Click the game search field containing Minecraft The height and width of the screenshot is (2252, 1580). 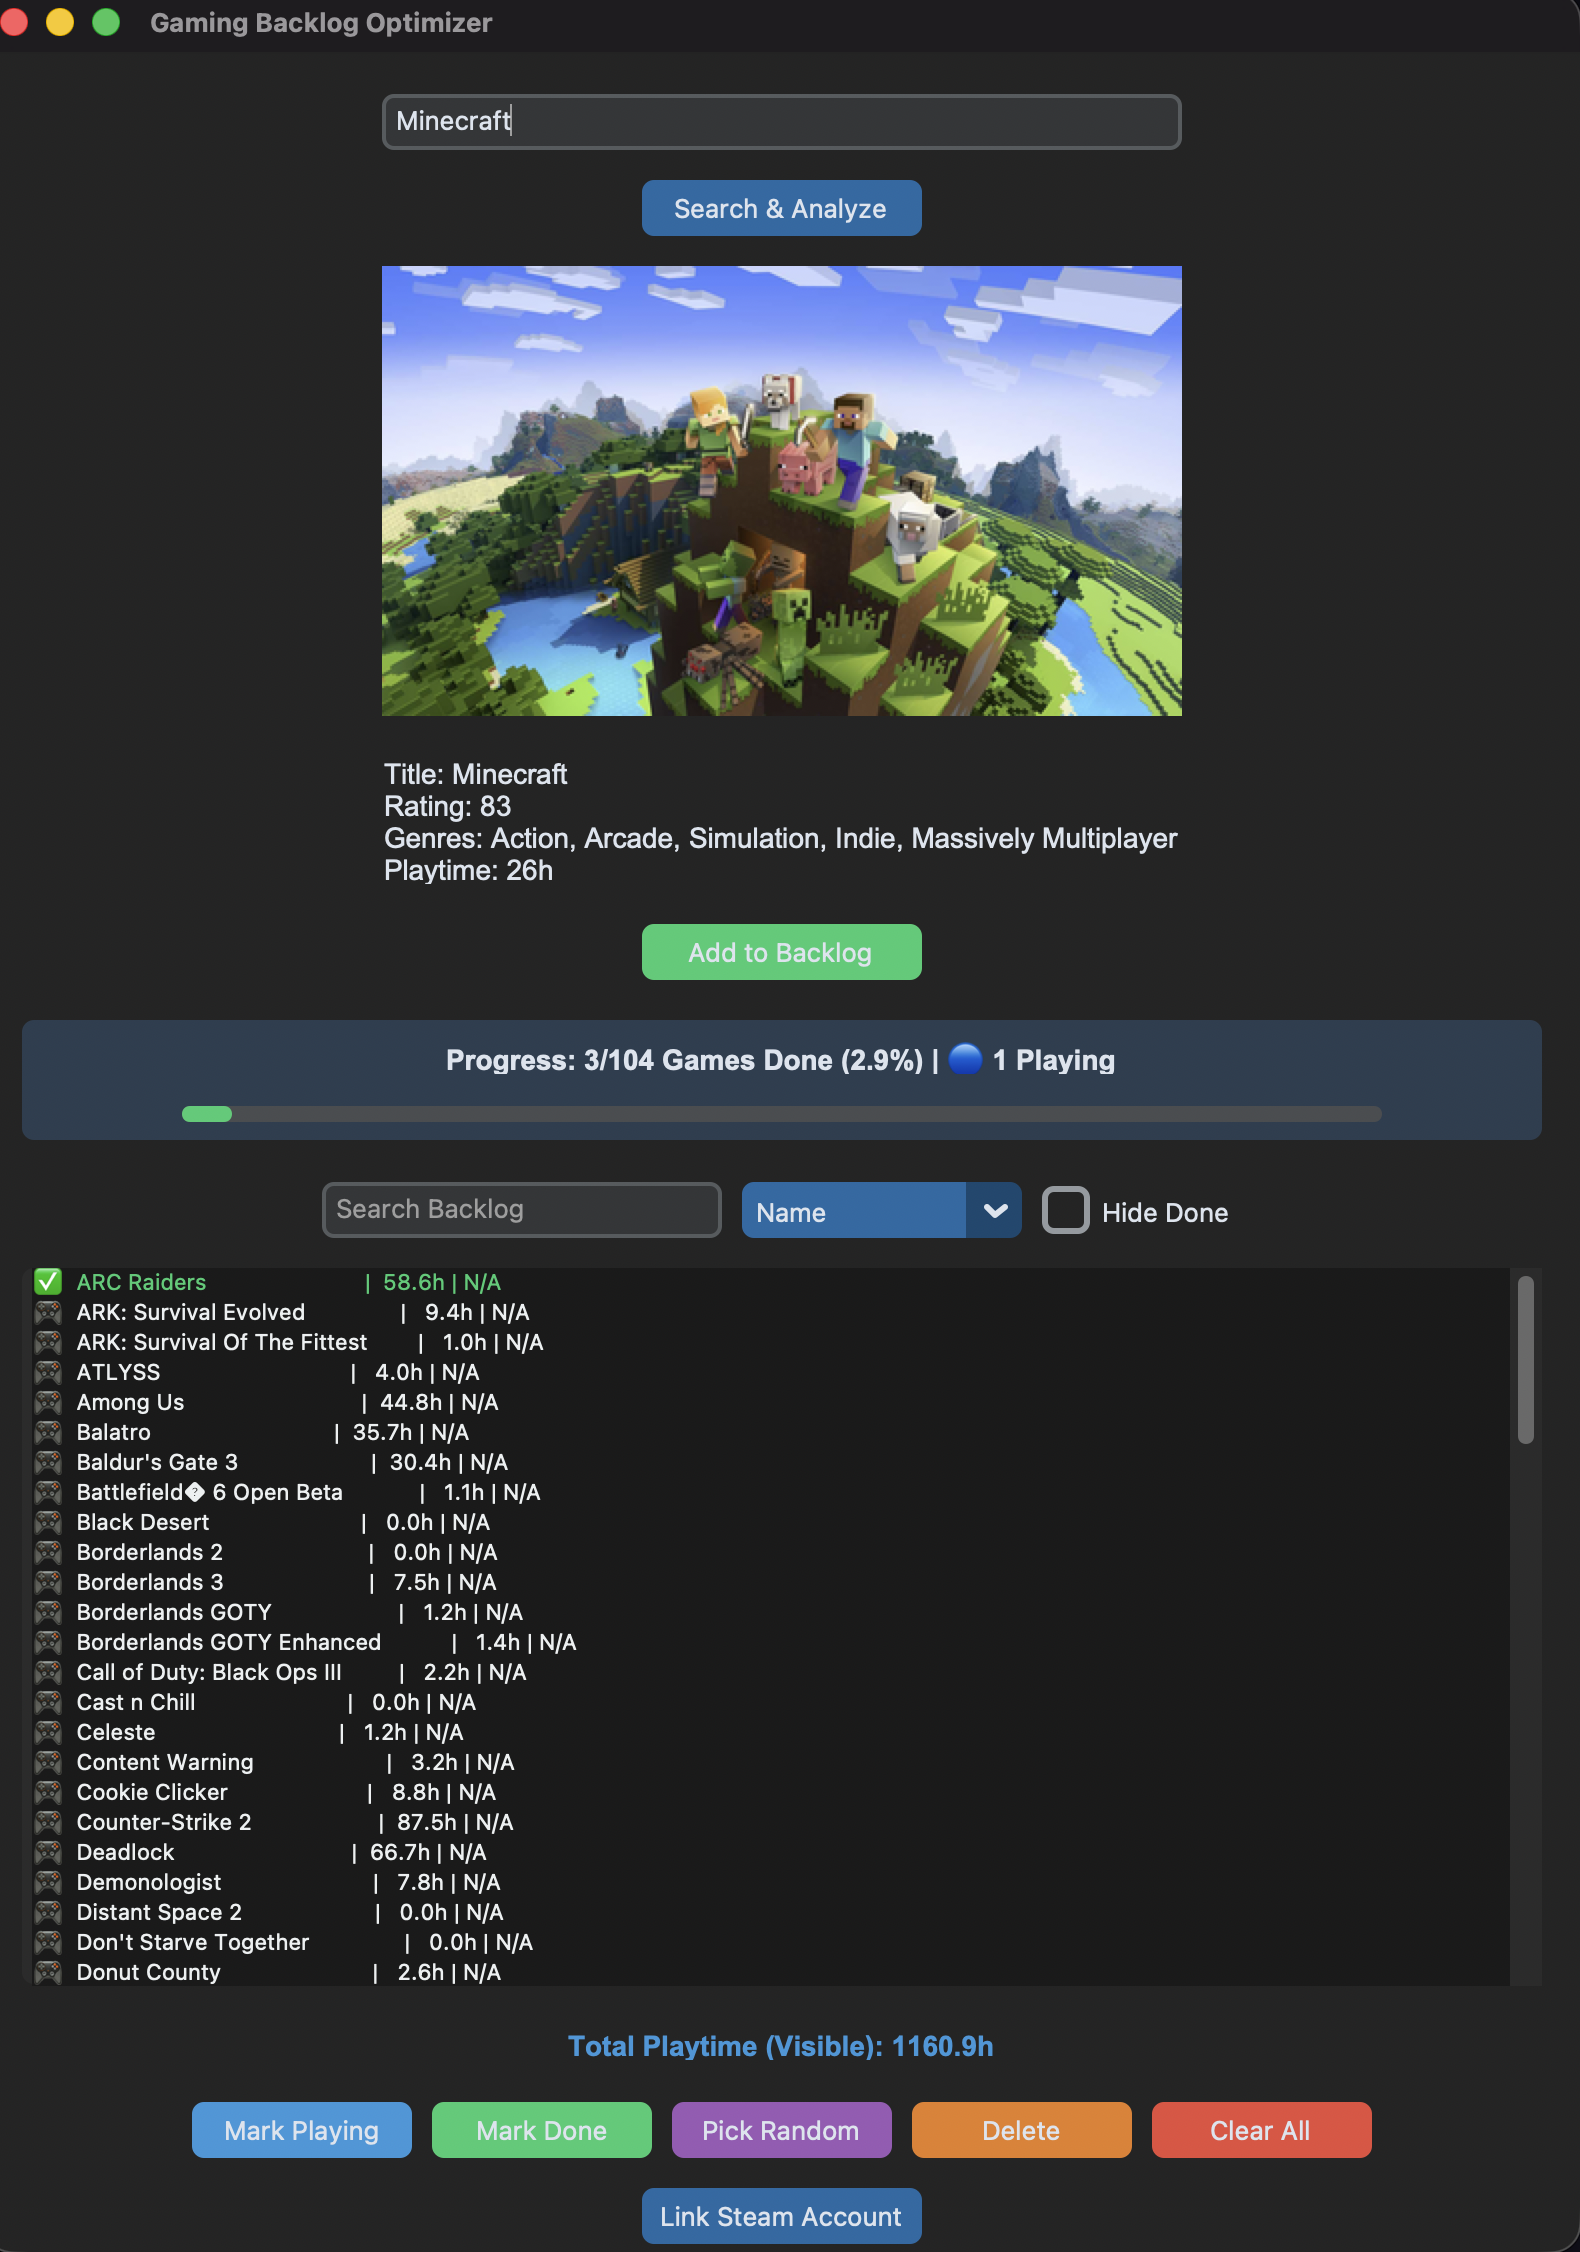pyautogui.click(x=781, y=122)
